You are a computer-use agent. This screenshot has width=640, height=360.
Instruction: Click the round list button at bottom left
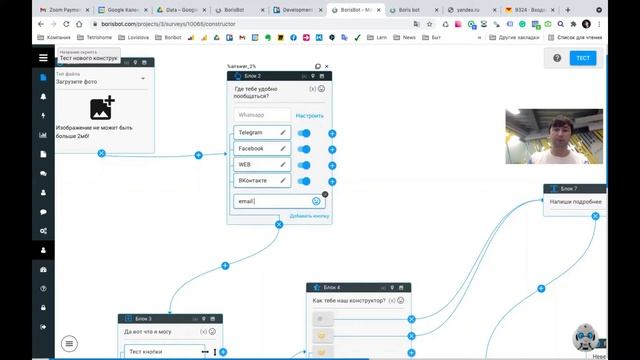(69, 344)
